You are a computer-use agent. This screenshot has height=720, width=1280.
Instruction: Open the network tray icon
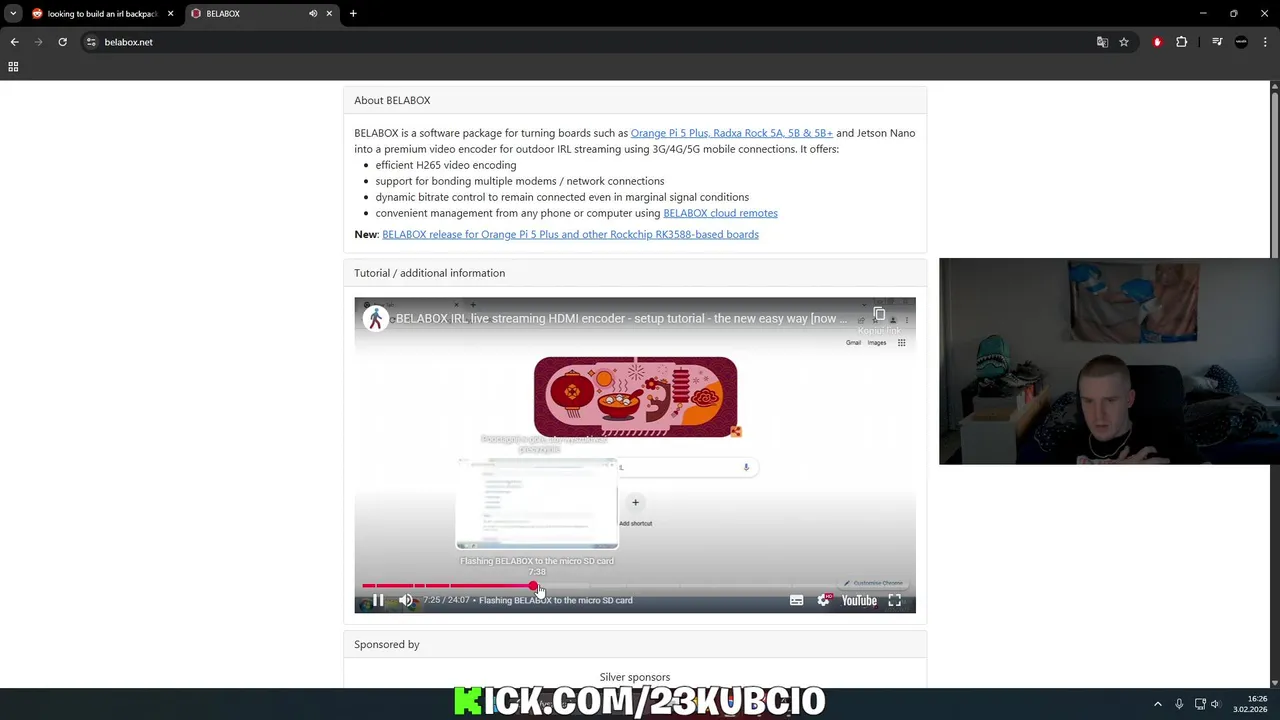1200,704
